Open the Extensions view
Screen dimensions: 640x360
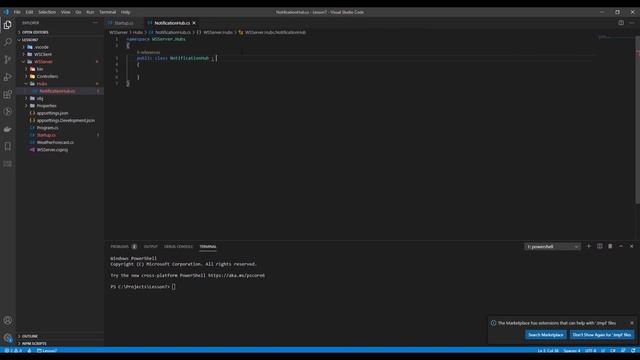click(x=8, y=95)
